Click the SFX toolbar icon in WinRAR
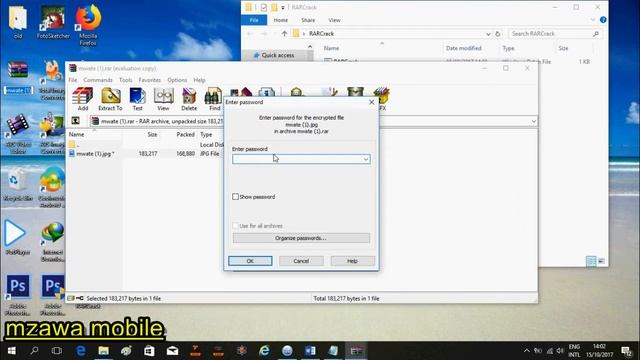Viewport: 640px width, 360px height. click(382, 99)
